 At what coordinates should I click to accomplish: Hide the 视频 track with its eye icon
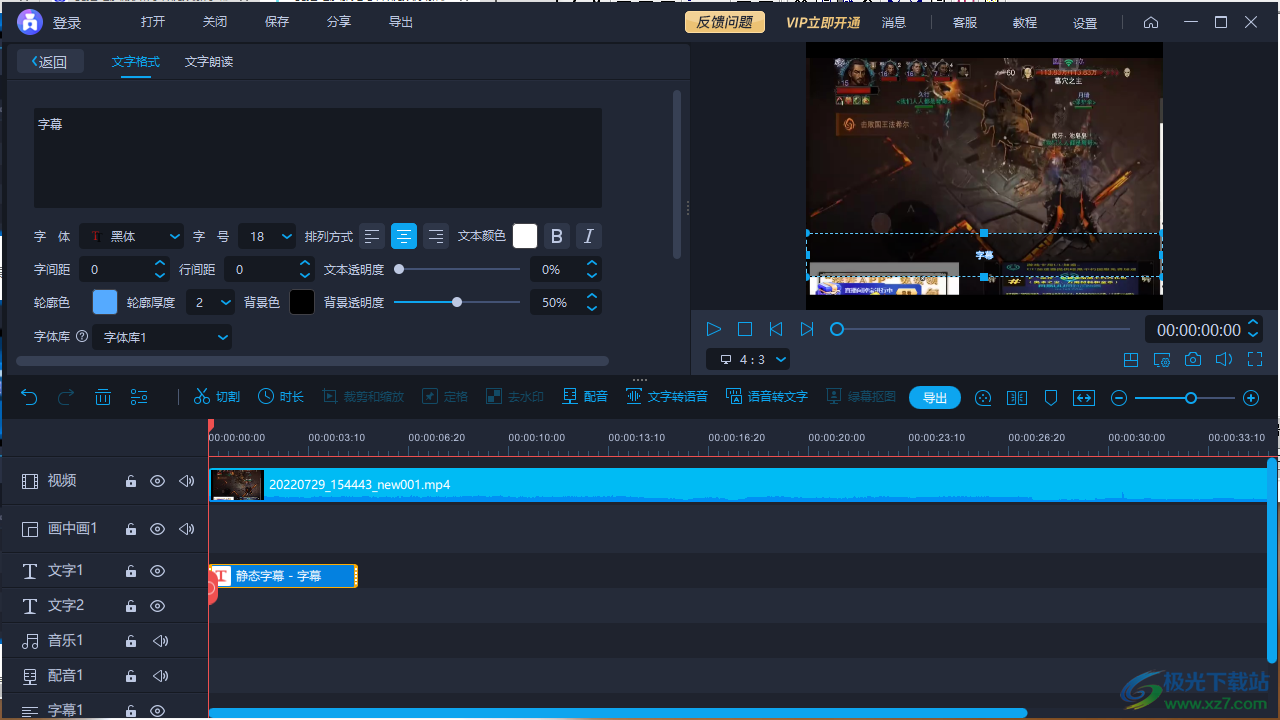click(x=157, y=481)
